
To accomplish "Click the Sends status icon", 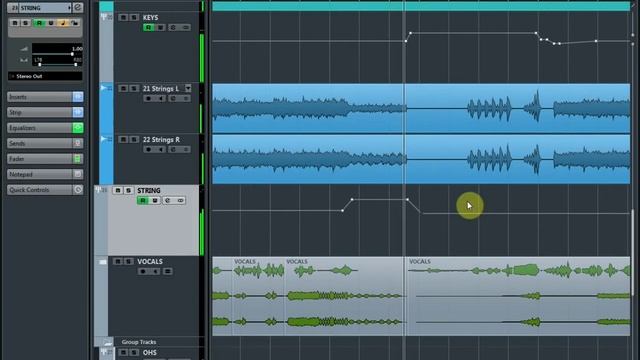I will coord(78,143).
